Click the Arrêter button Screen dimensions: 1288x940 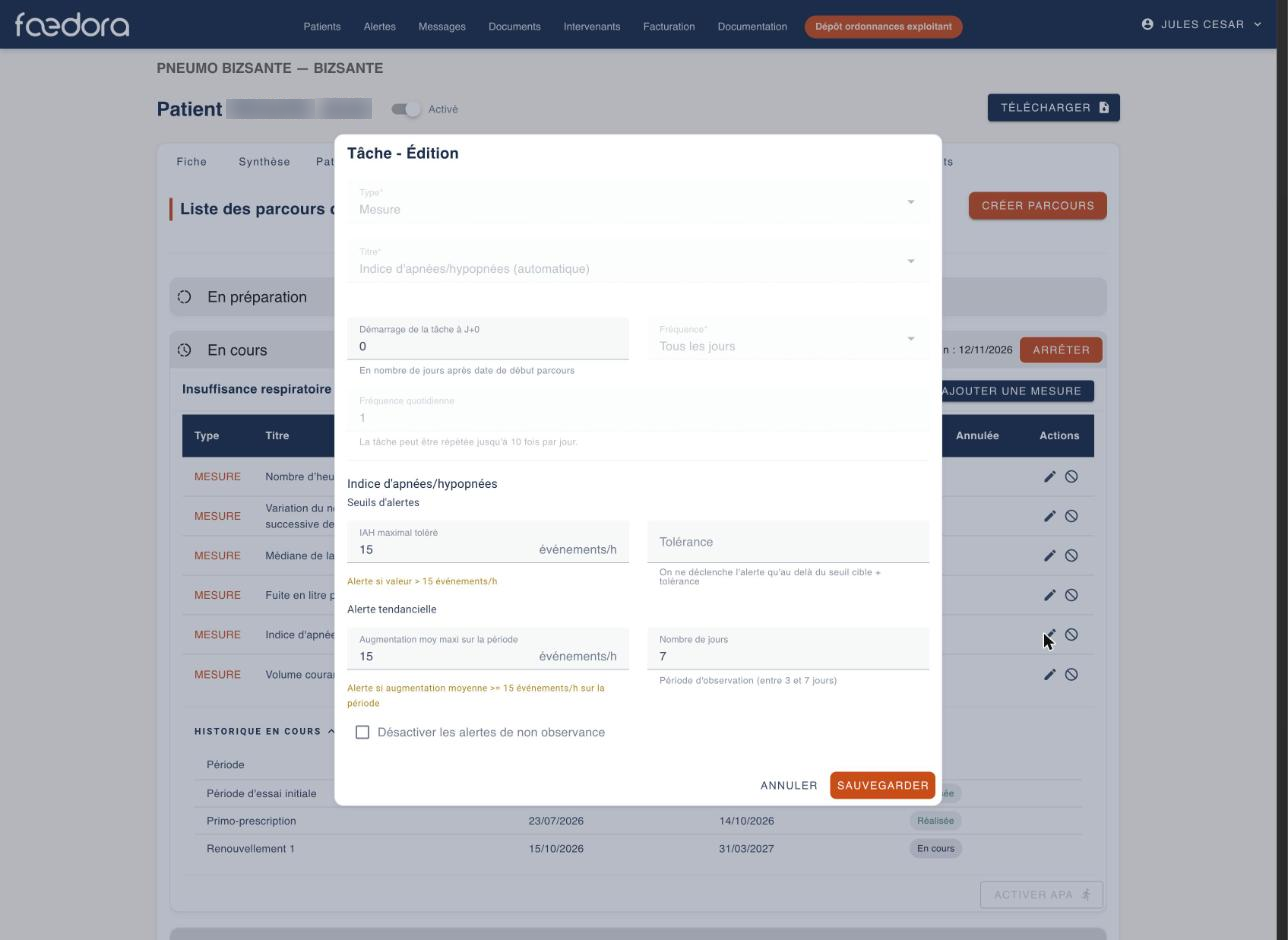coord(1061,350)
